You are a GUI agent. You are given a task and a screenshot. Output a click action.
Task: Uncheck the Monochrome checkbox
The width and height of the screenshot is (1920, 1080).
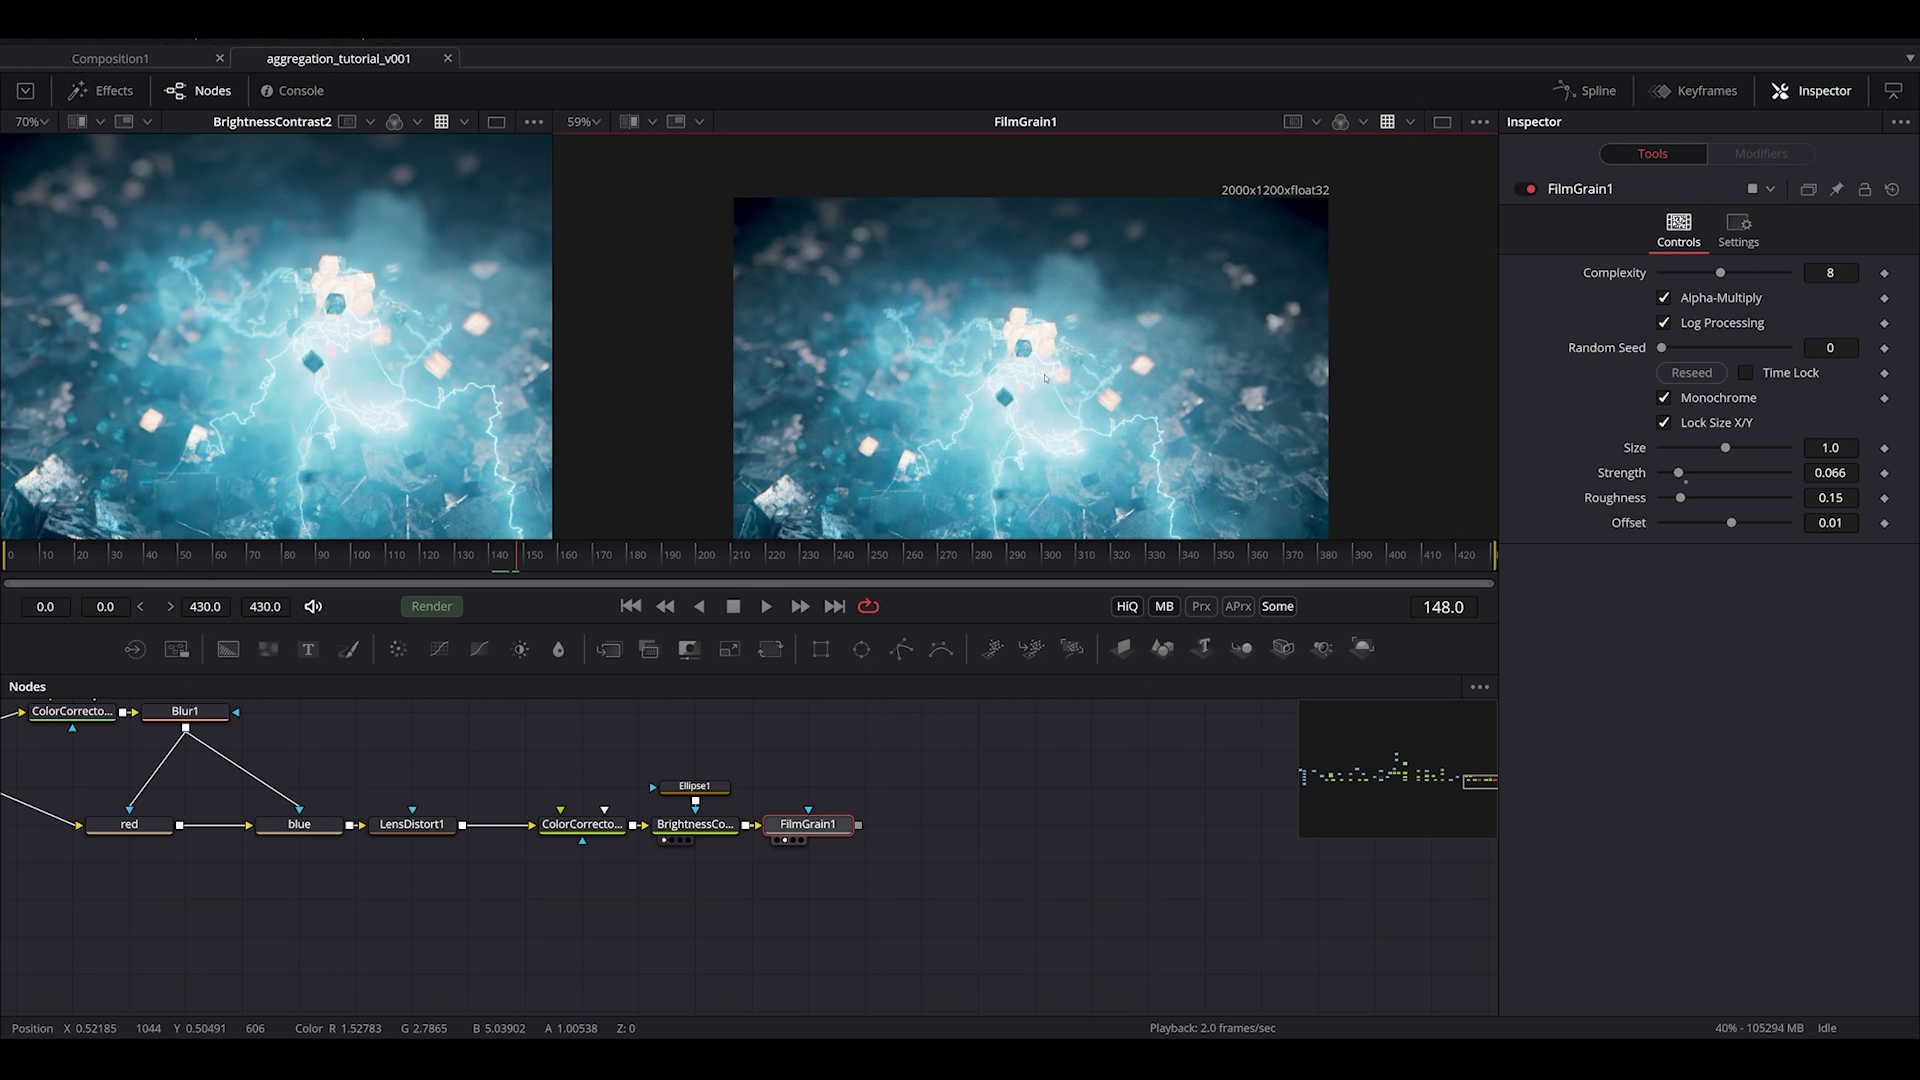pos(1664,398)
